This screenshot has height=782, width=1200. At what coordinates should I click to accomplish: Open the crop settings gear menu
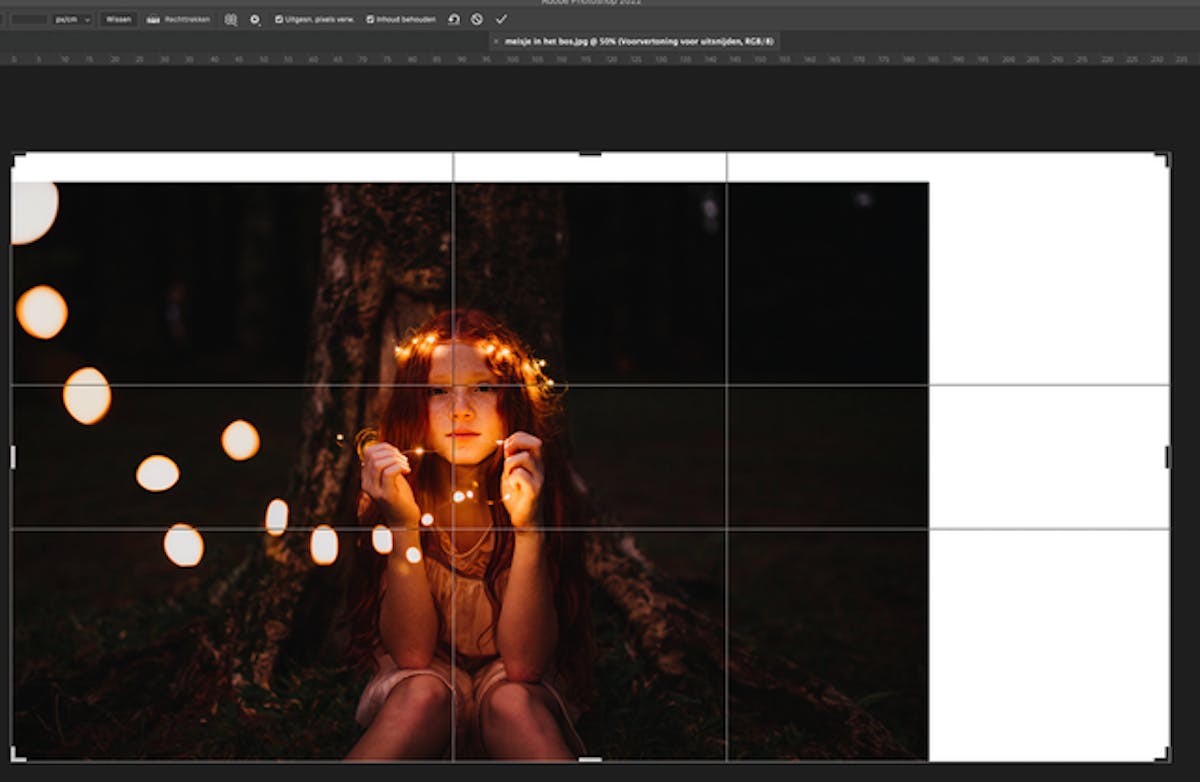[255, 19]
